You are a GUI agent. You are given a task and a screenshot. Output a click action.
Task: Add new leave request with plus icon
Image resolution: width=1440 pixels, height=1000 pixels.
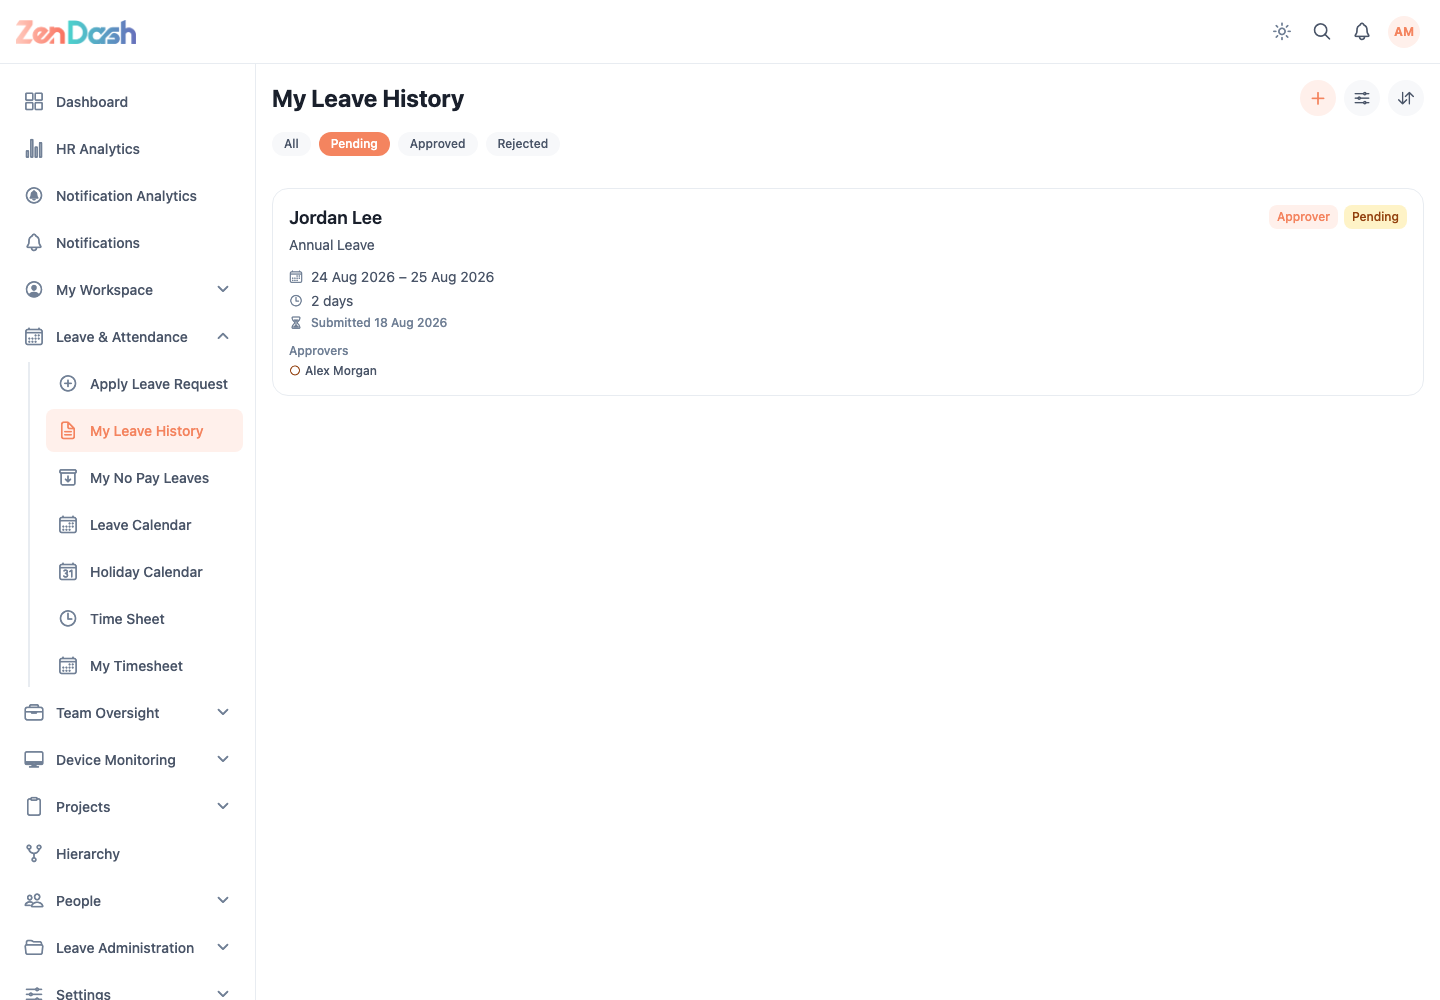(x=1318, y=98)
